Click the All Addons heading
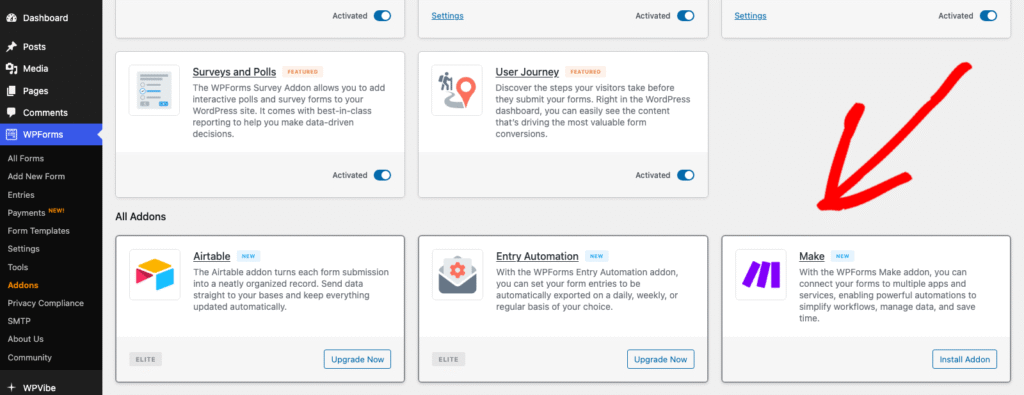1024x395 pixels. (x=140, y=216)
